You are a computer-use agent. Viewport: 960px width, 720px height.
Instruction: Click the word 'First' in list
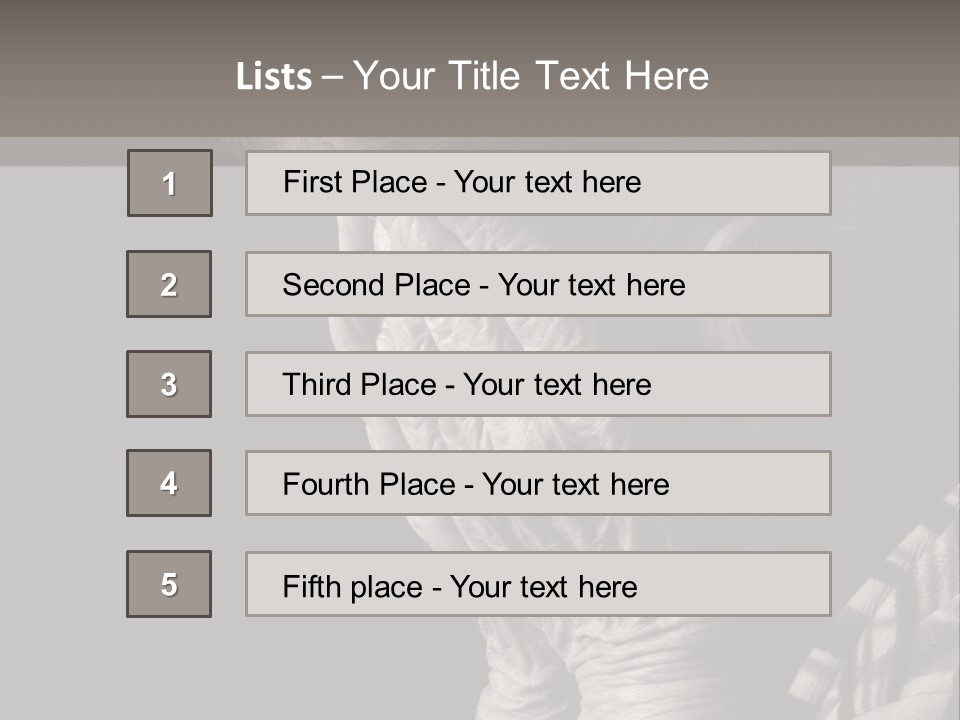[x=311, y=182]
